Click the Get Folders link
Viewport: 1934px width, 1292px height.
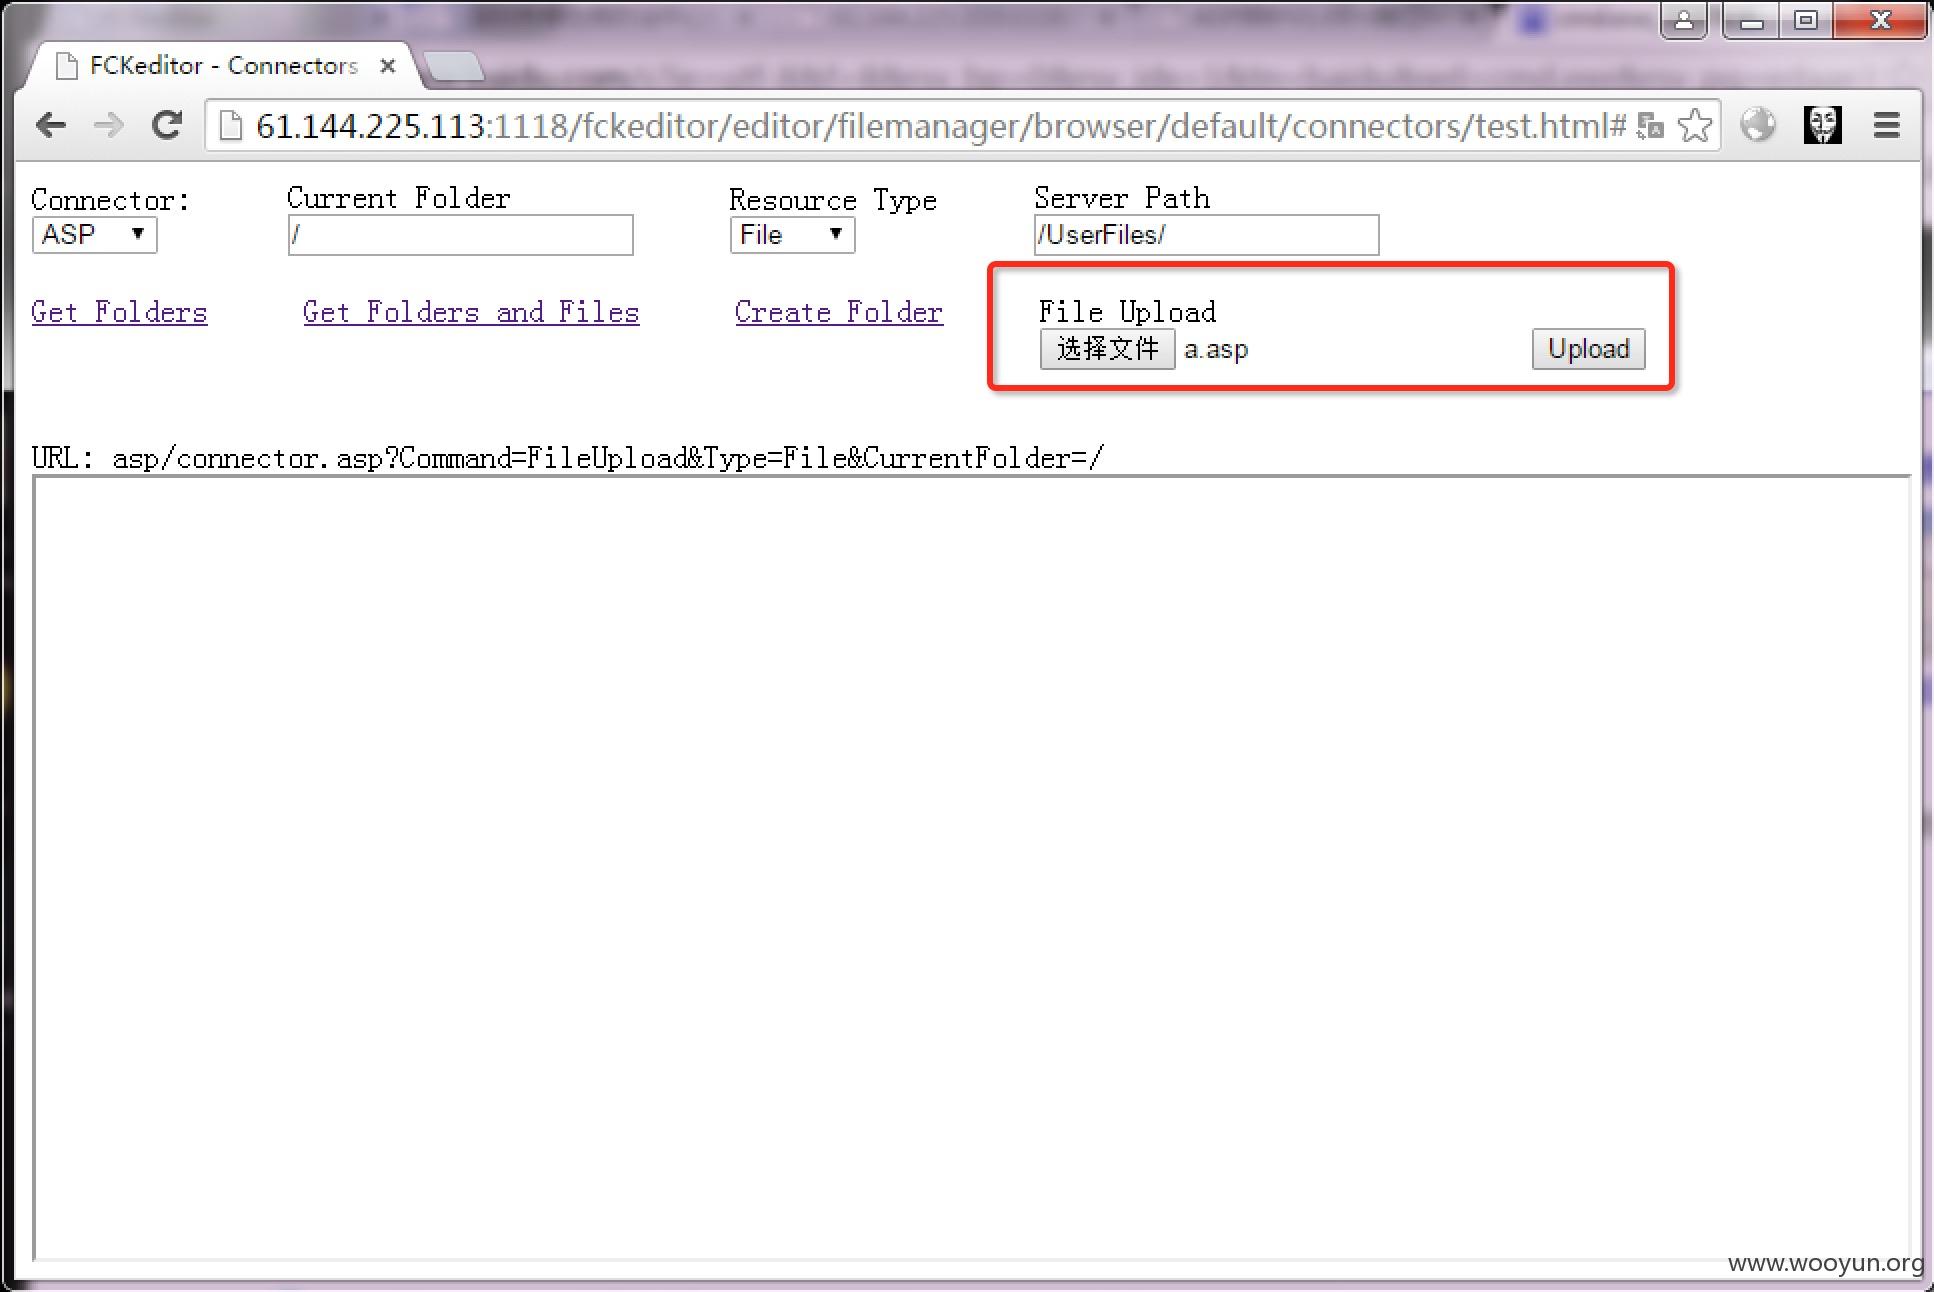119,312
